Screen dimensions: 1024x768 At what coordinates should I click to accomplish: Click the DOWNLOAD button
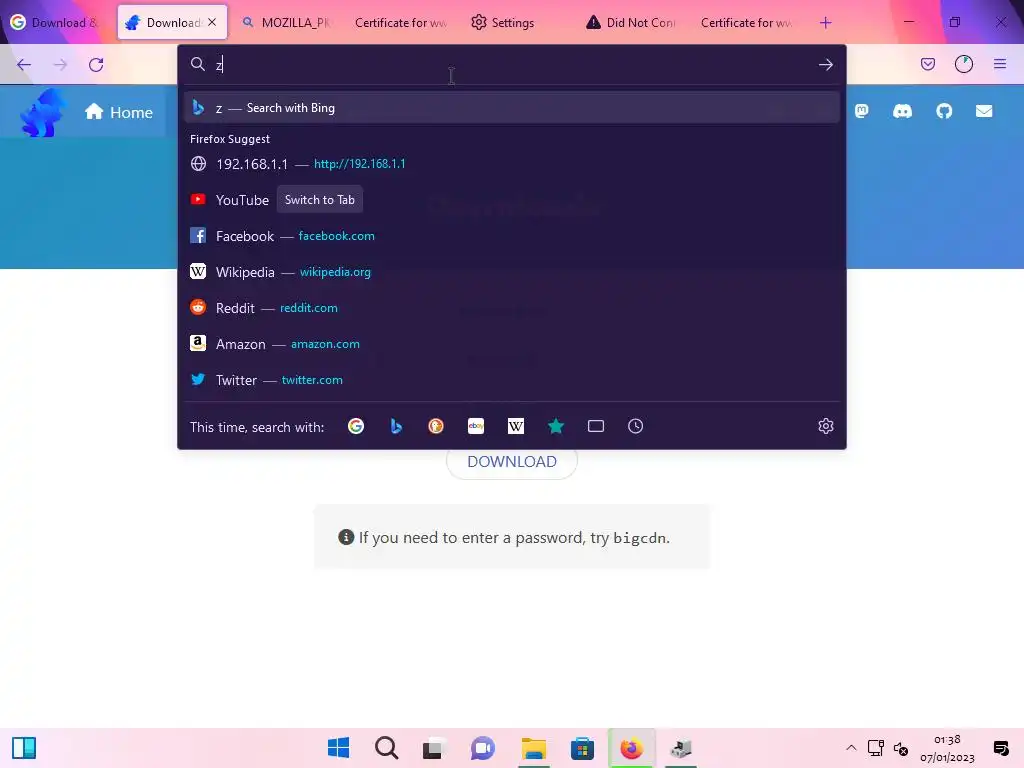pyautogui.click(x=512, y=462)
